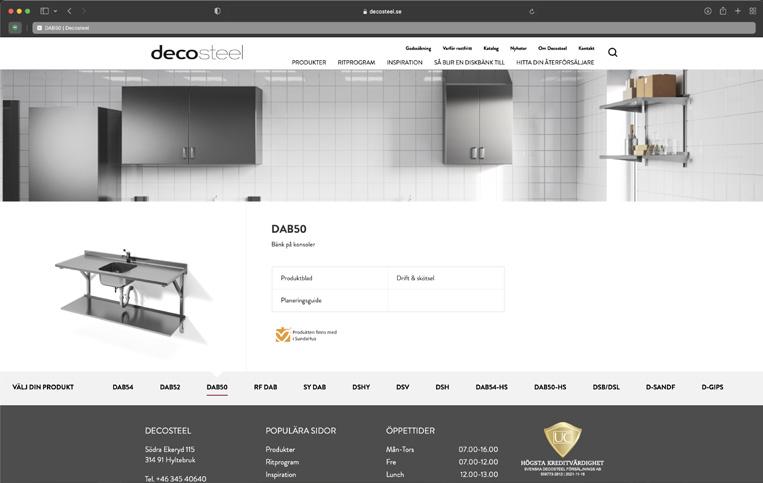763x483 pixels.
Task: Open the Om Decosteel top link
Action: coord(552,48)
